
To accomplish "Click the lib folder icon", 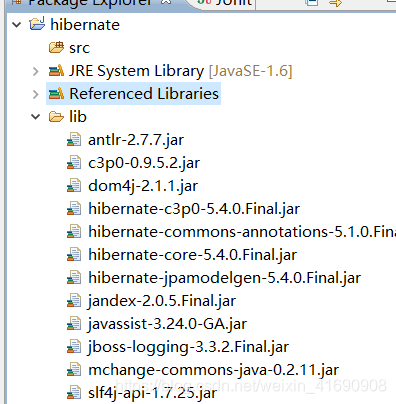I will point(56,117).
